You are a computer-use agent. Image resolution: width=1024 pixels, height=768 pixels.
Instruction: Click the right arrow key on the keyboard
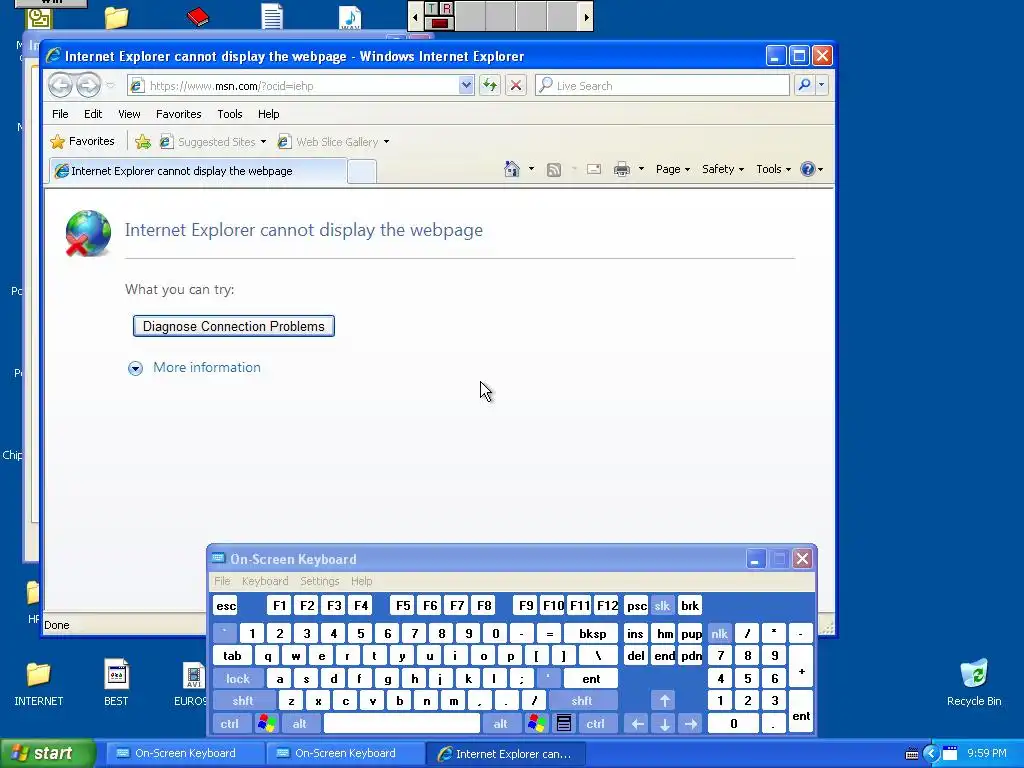click(691, 724)
